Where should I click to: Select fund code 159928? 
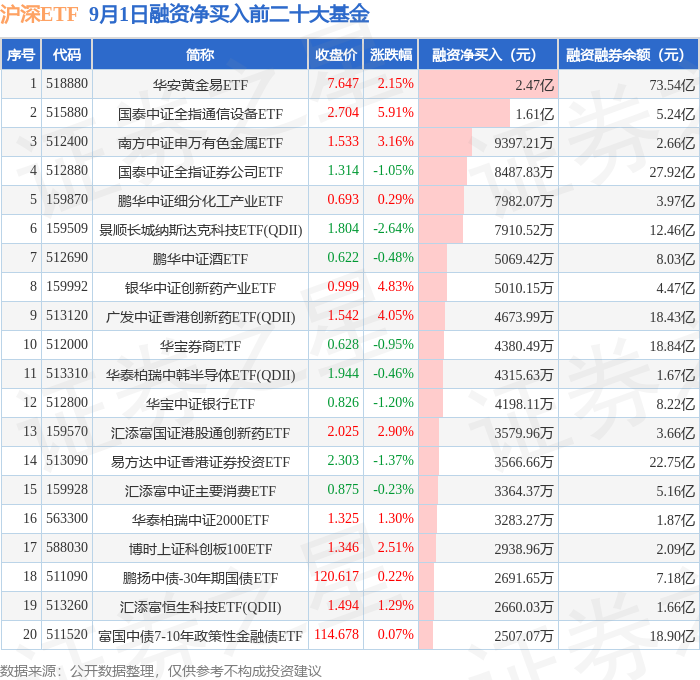pos(67,490)
